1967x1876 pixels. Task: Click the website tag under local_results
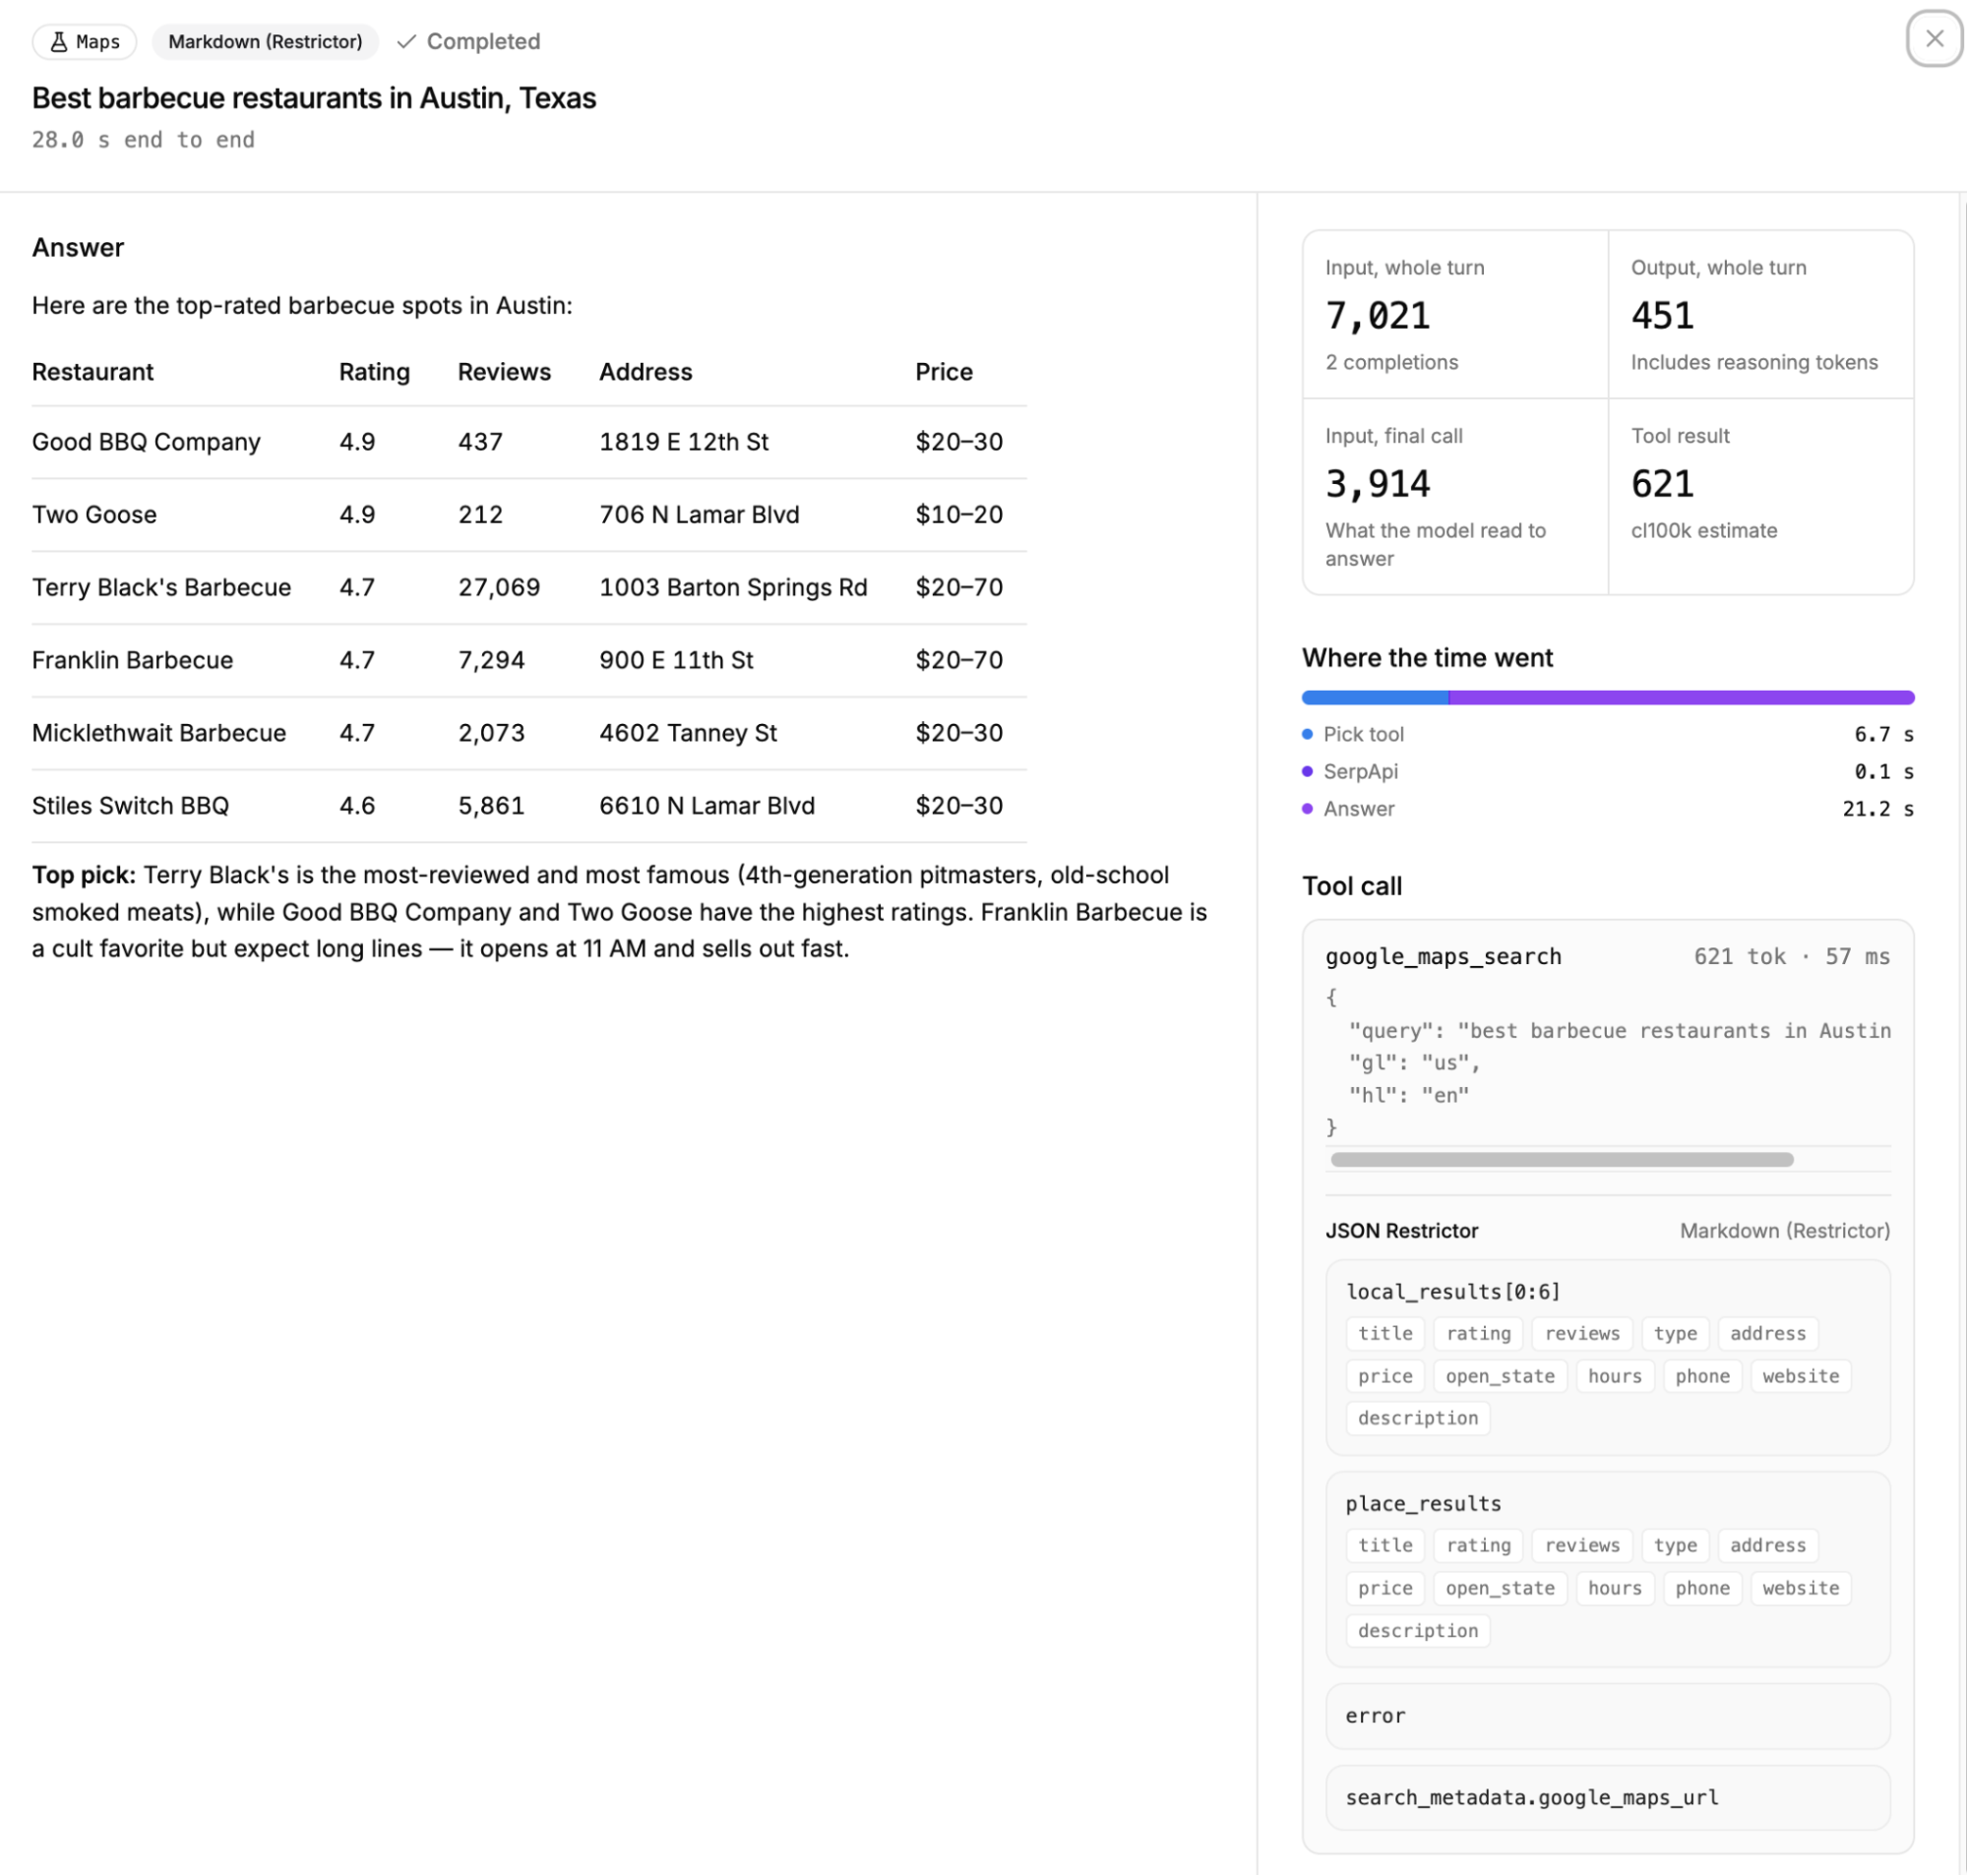coord(1800,1375)
